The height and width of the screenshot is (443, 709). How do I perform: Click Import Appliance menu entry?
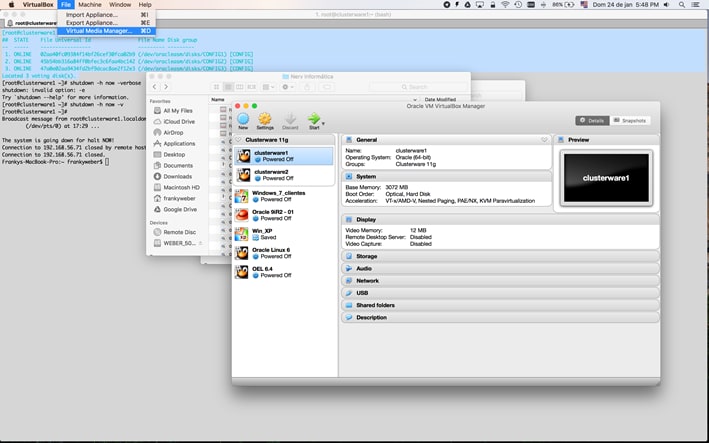coord(91,14)
